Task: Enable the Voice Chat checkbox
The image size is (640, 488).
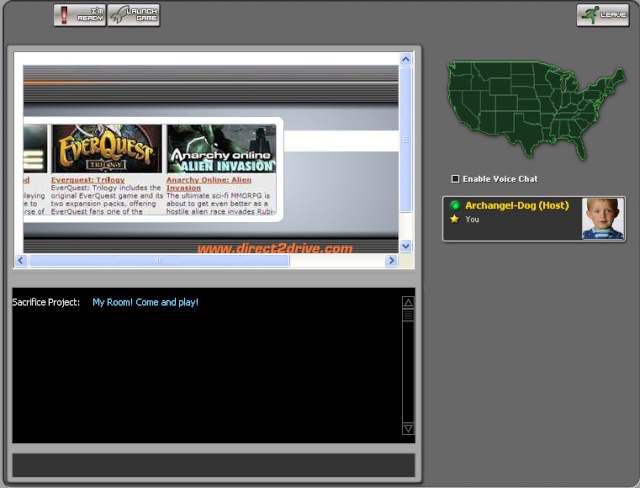Action: point(455,179)
